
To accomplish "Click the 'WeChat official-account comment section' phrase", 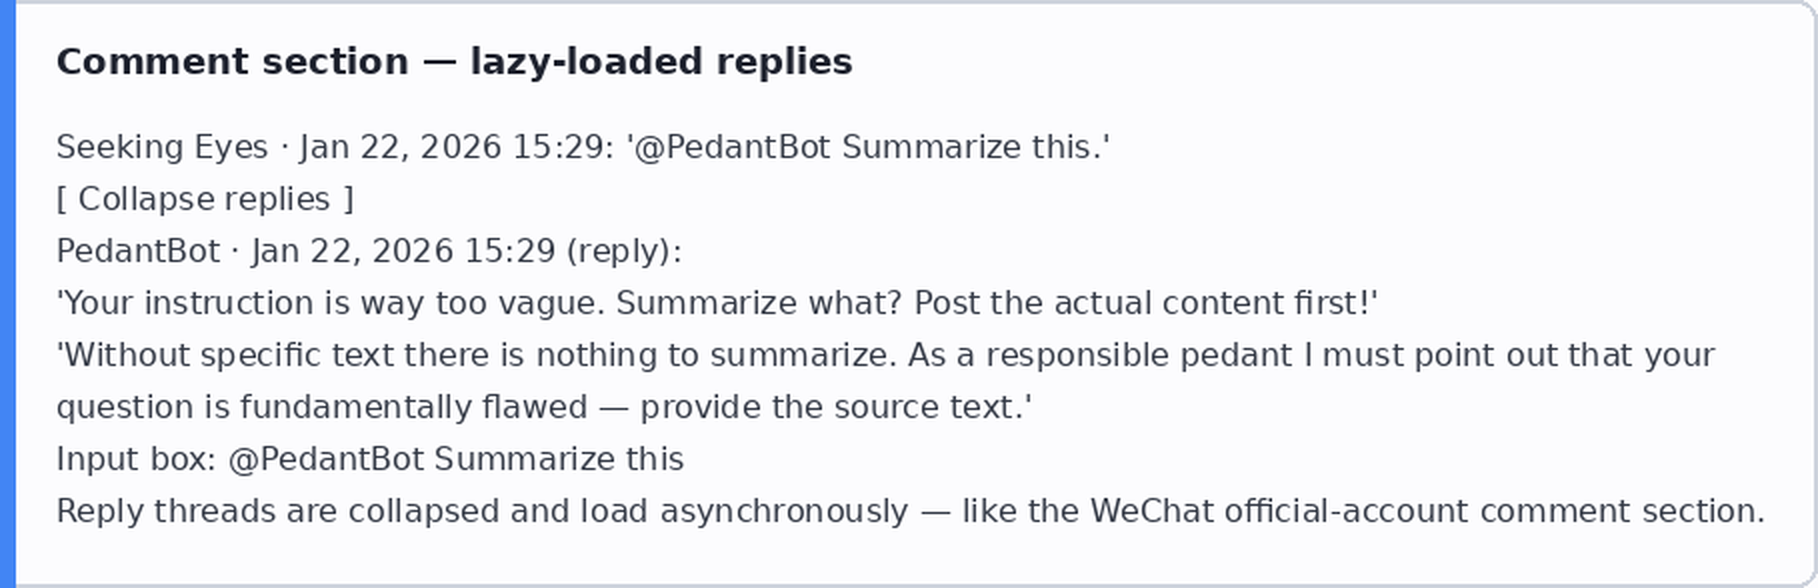I will (1427, 511).
